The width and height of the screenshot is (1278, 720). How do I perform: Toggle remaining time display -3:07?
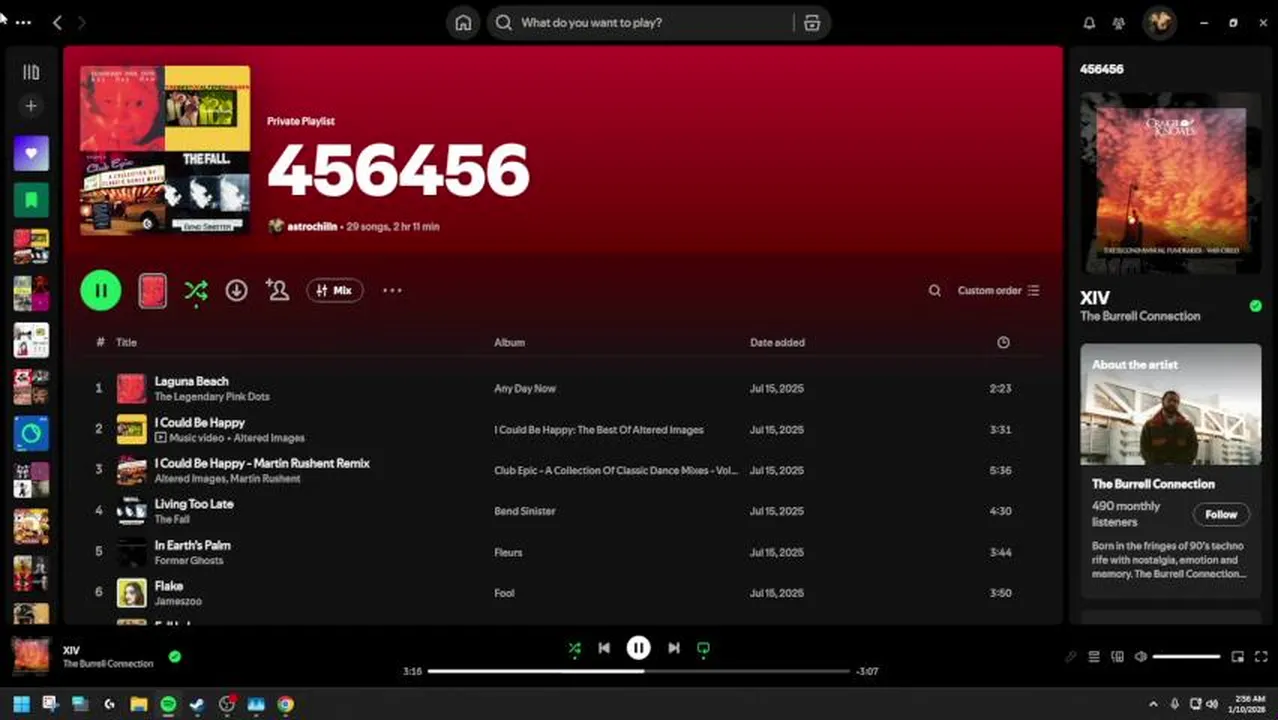point(867,671)
